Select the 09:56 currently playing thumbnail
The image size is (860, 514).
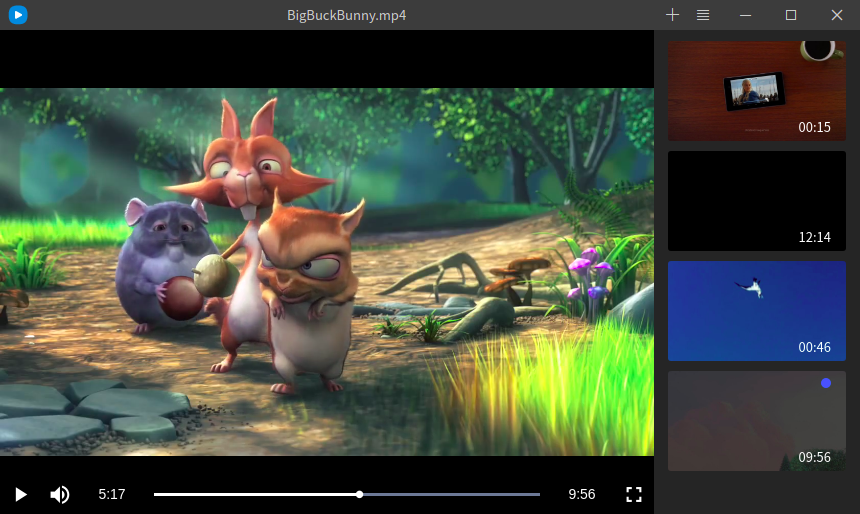[756, 421]
